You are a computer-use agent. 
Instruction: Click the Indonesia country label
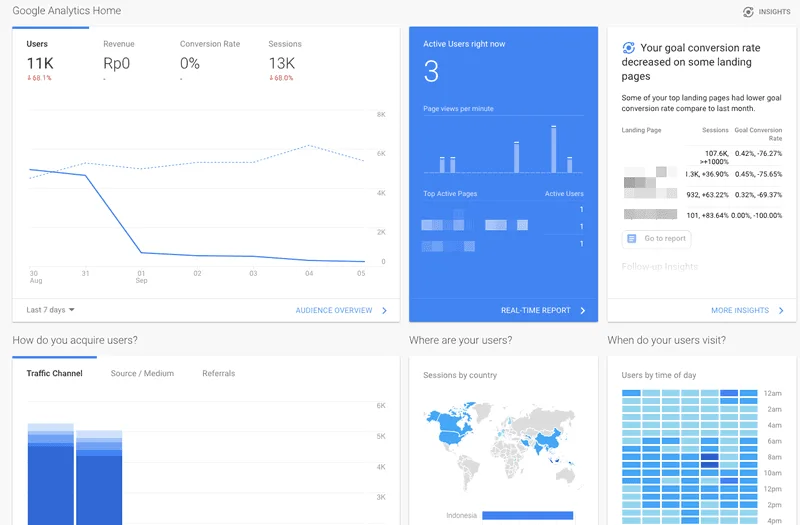[461, 515]
